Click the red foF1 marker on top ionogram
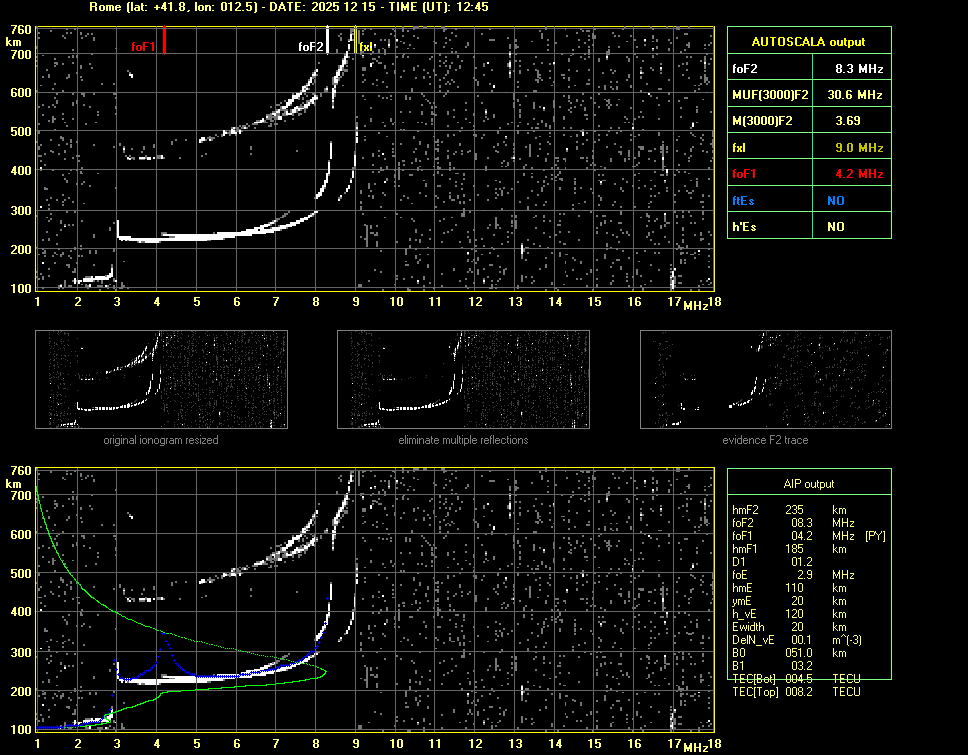968x755 pixels. point(164,41)
